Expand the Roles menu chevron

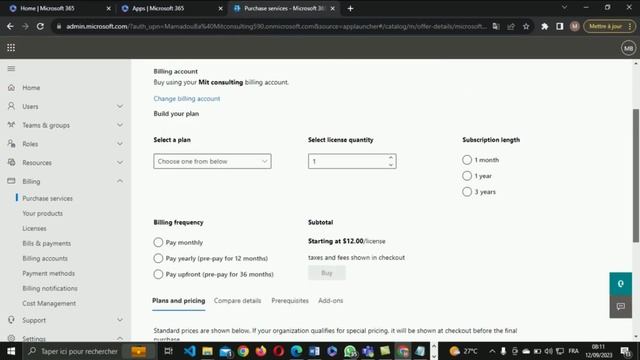tap(120, 144)
